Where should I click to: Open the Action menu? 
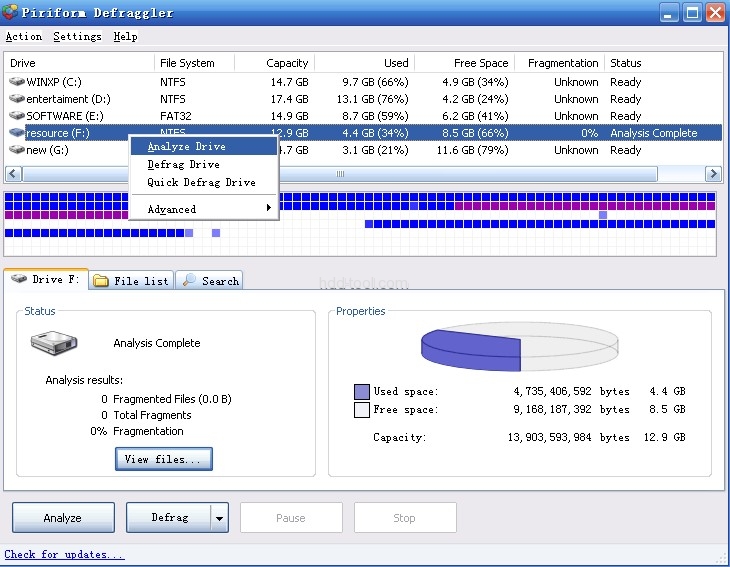(x=24, y=36)
